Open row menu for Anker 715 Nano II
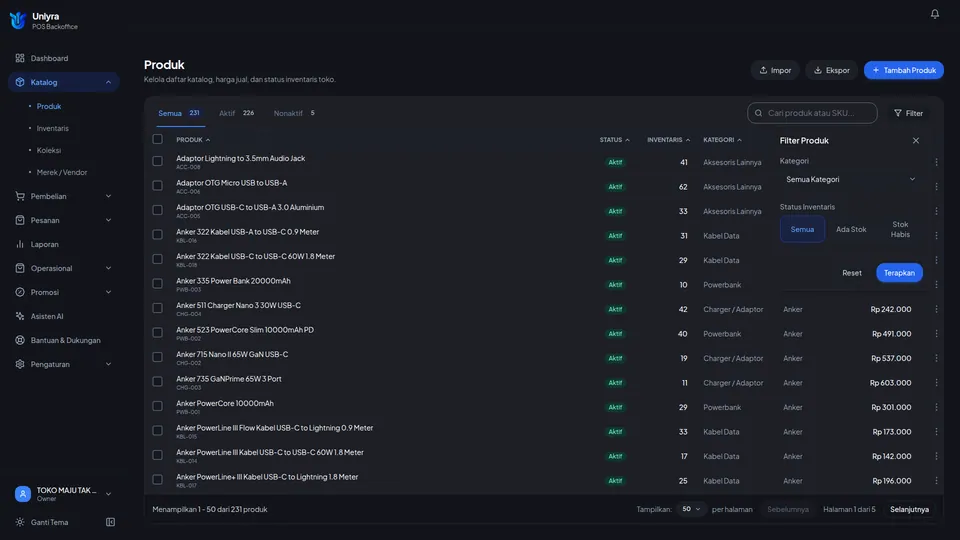Screen dimensions: 960x540 tap(936, 358)
